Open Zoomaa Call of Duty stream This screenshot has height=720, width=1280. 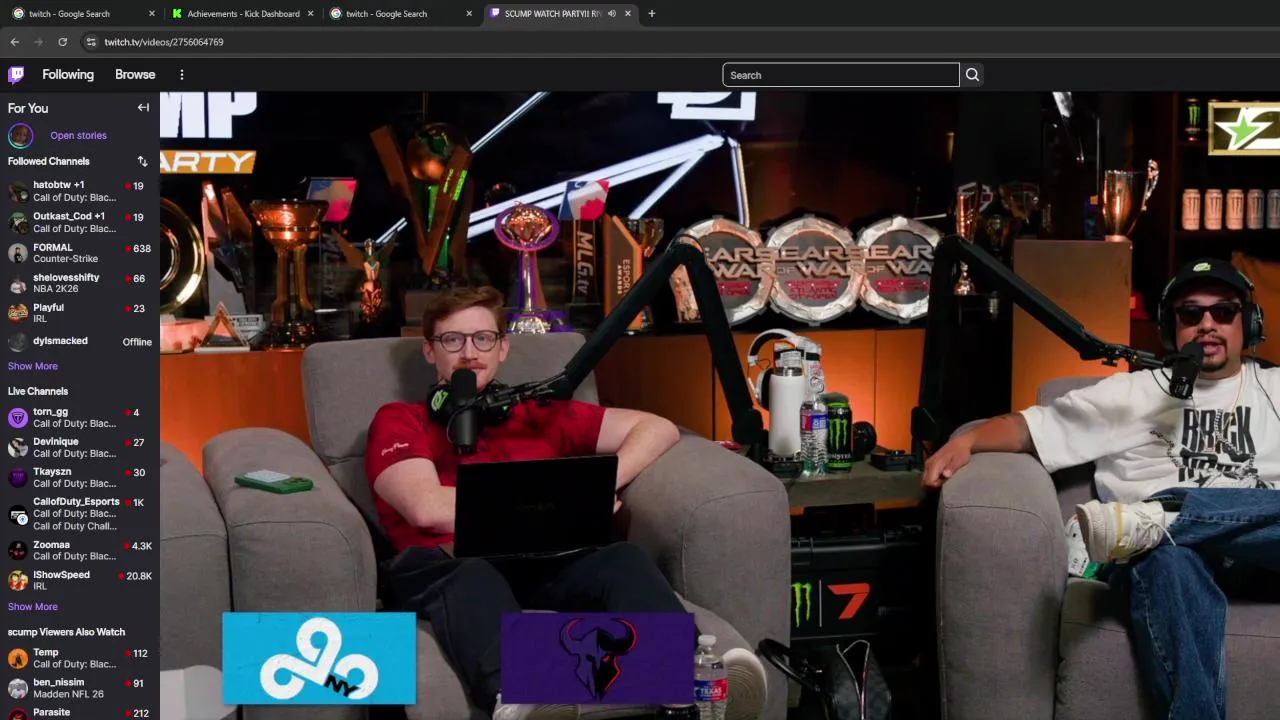point(80,550)
